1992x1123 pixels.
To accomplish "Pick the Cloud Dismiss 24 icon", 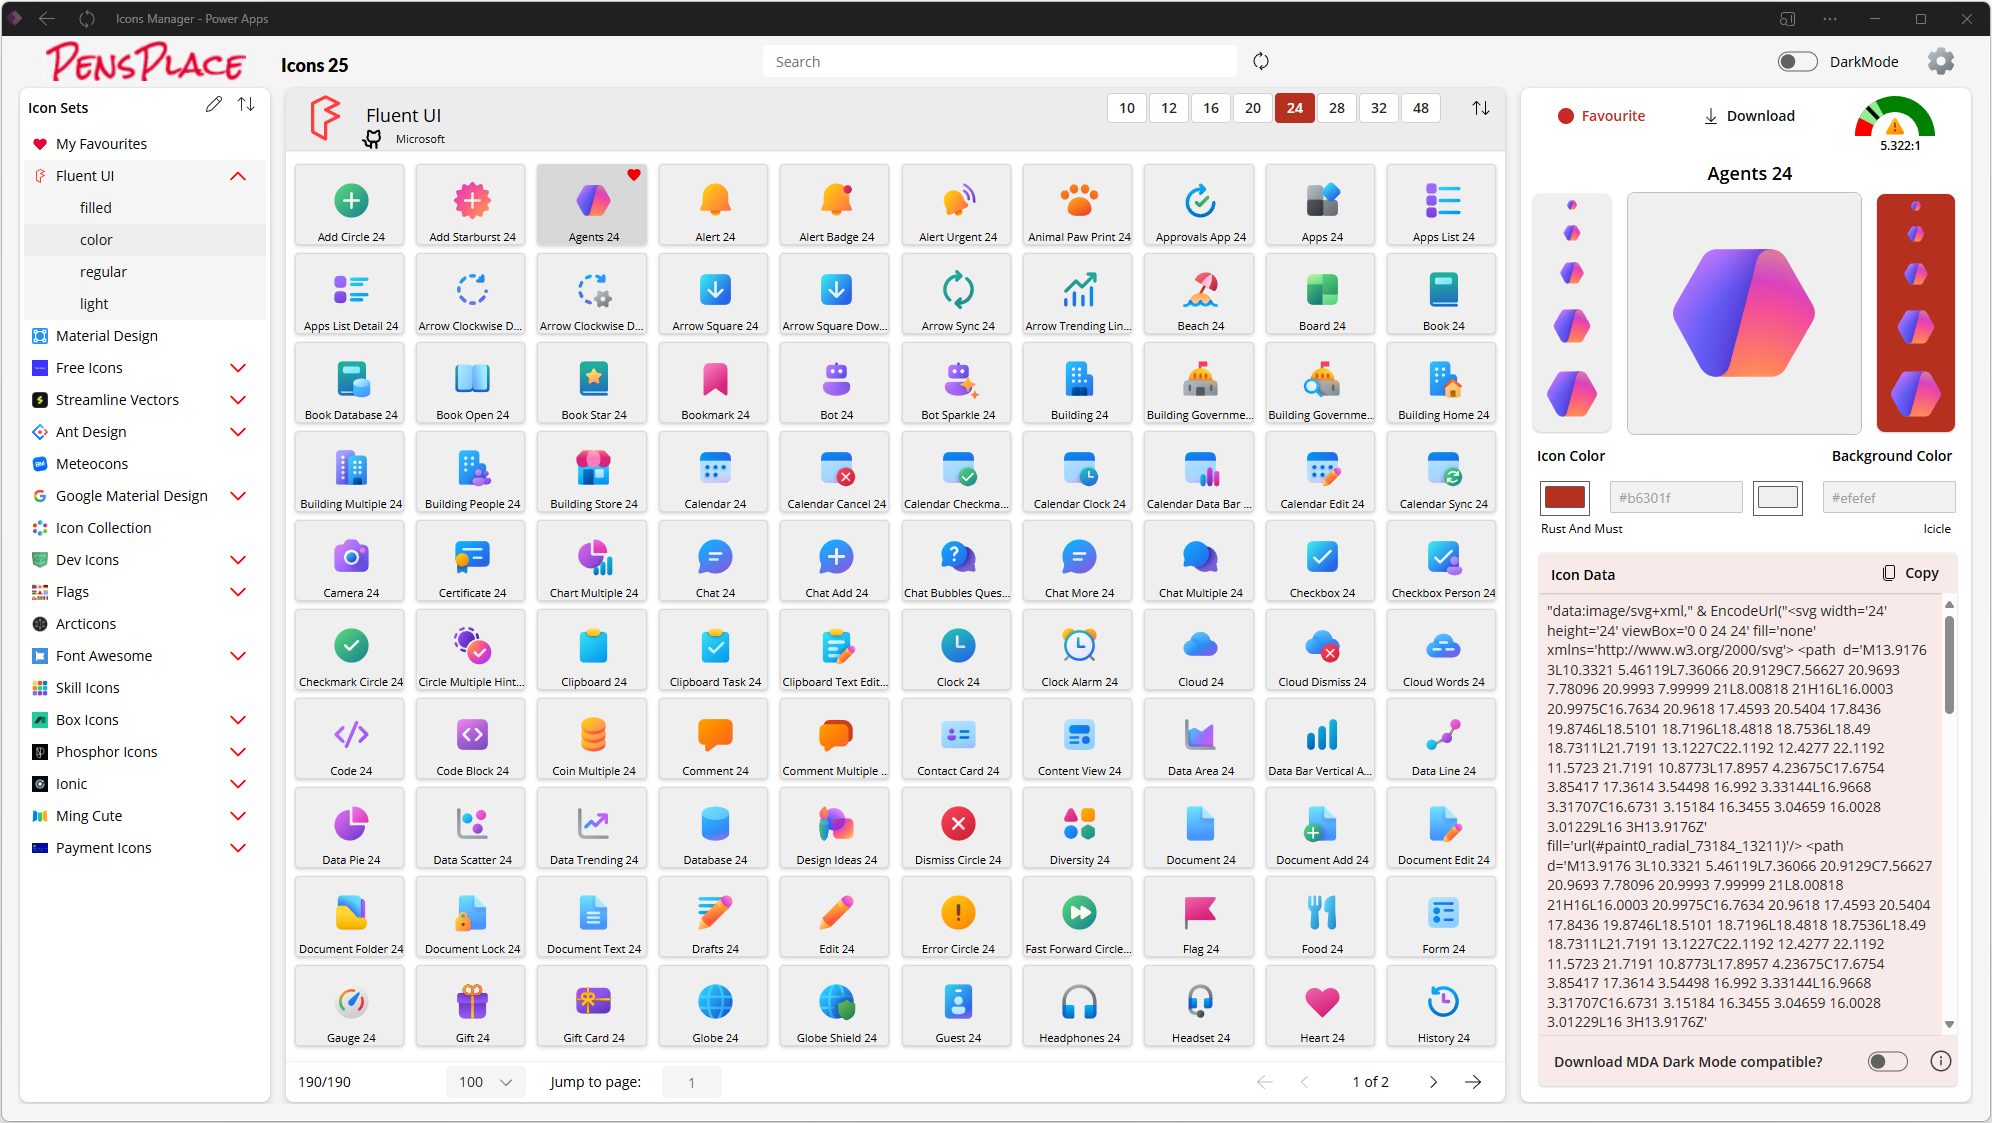I will (x=1322, y=650).
